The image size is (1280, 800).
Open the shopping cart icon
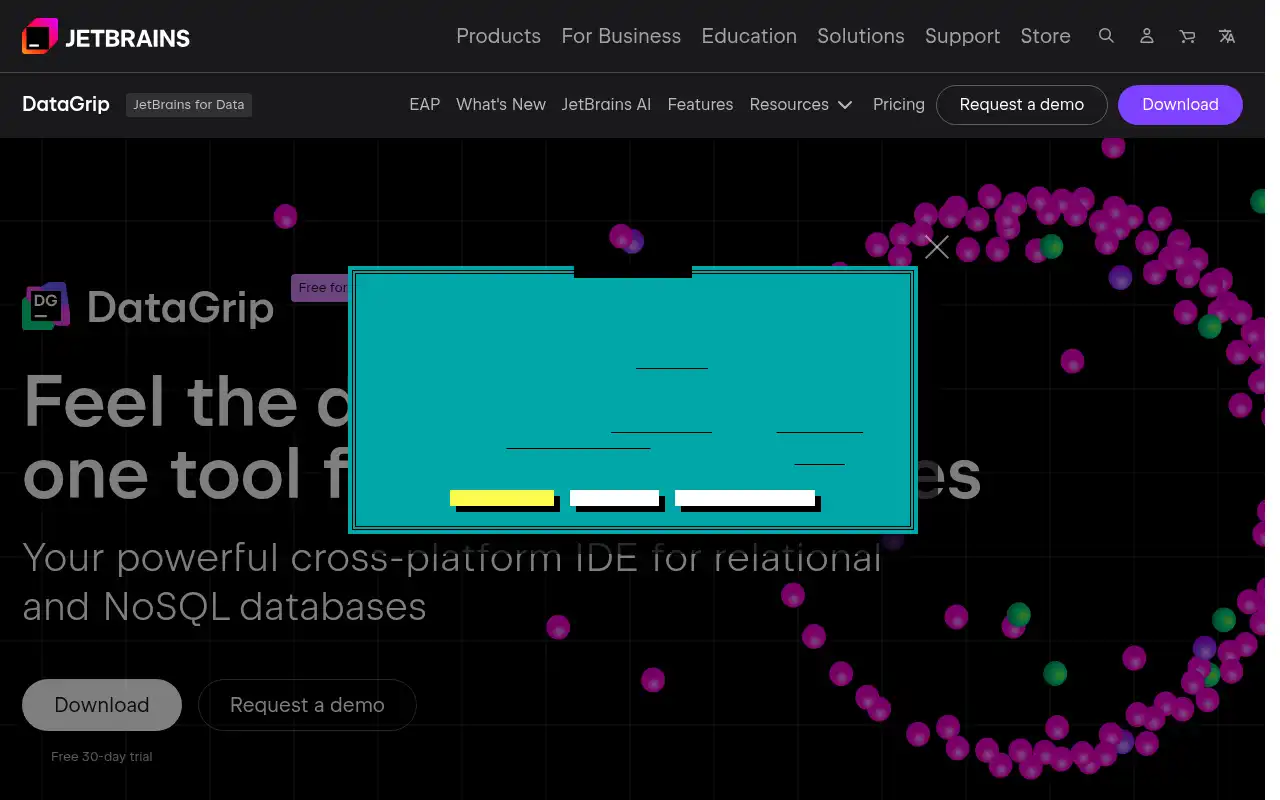(1187, 36)
